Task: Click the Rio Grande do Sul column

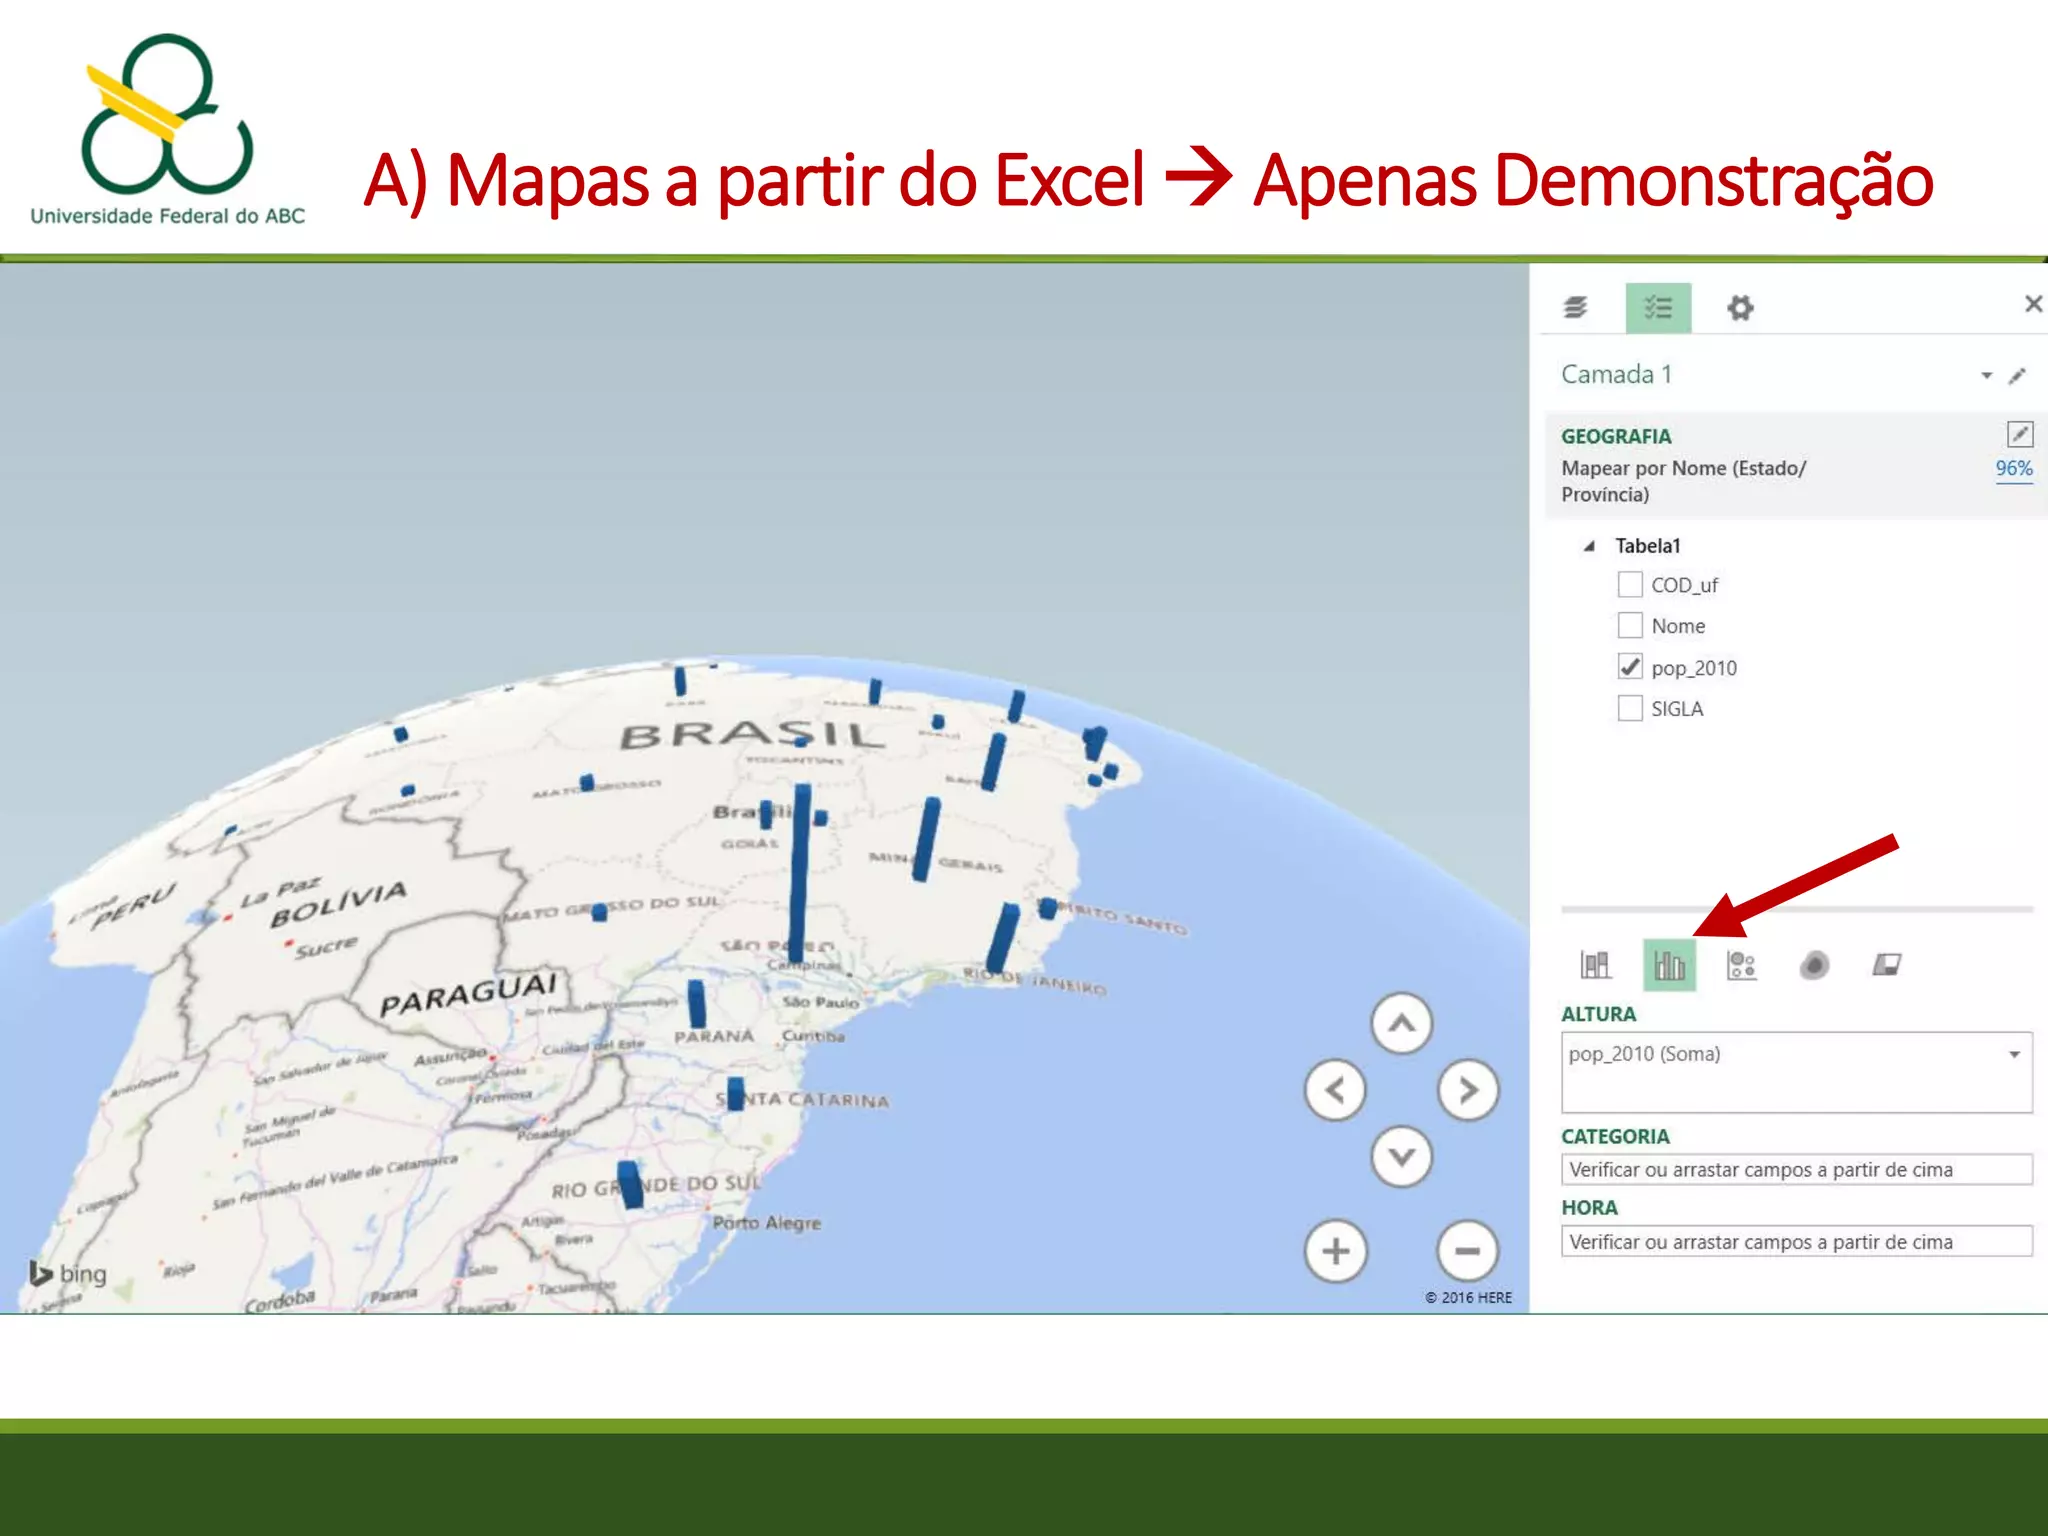Action: 630,1184
